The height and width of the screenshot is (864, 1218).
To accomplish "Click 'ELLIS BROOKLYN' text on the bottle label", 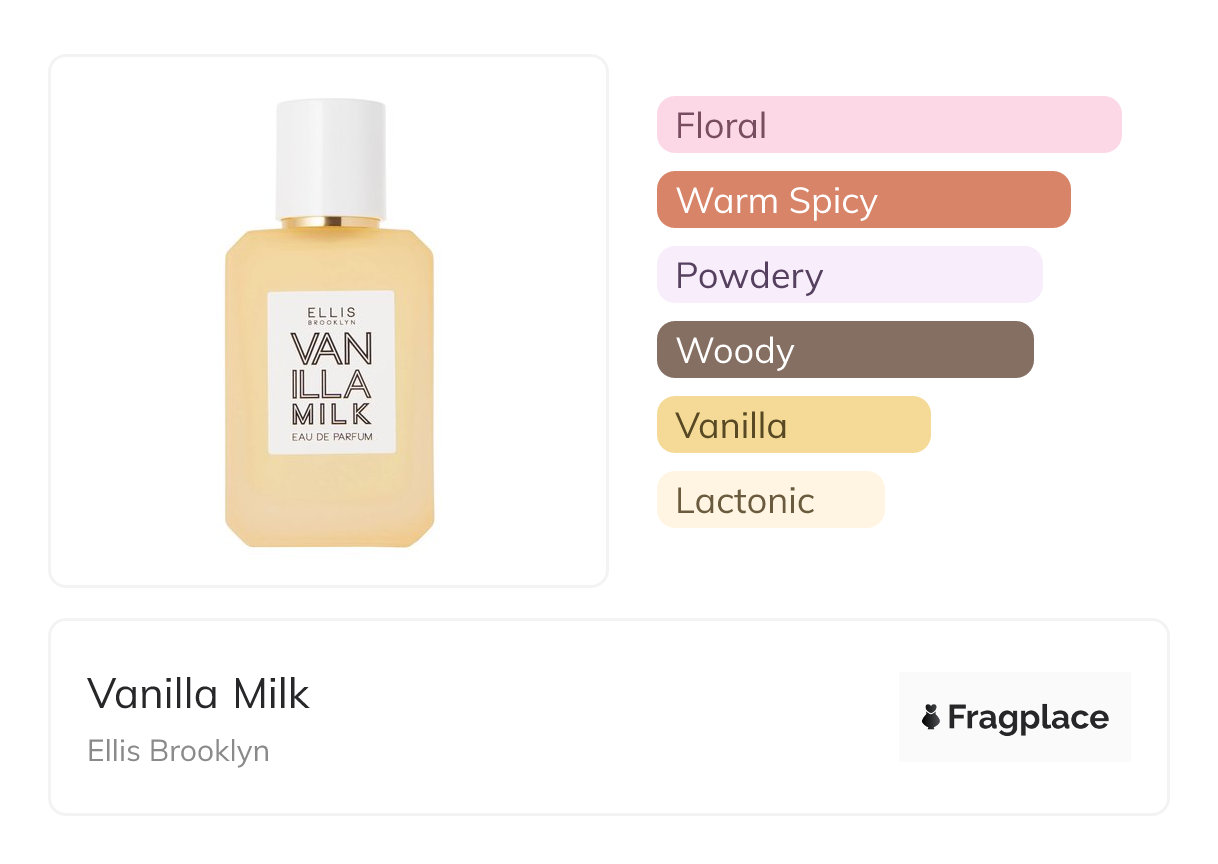I will click(332, 313).
